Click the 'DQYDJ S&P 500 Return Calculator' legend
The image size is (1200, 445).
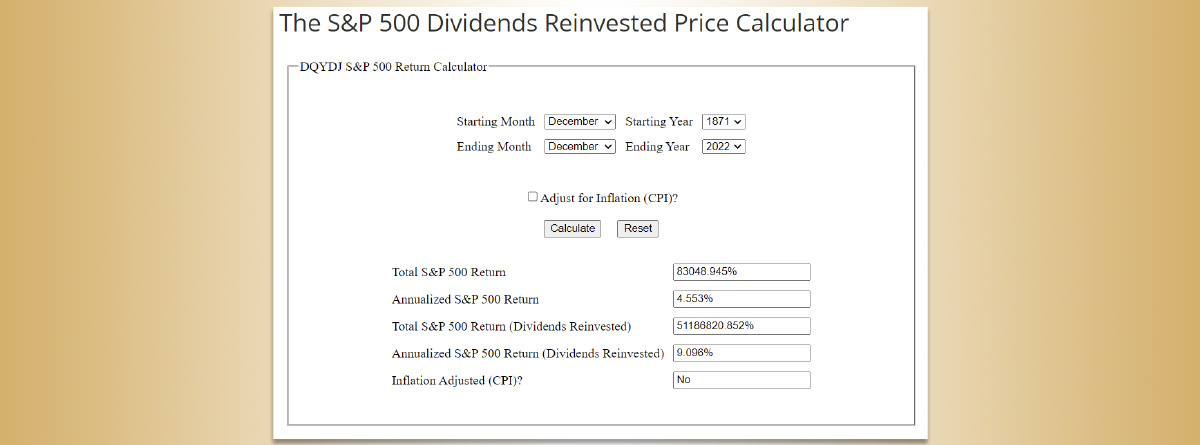[x=394, y=67]
